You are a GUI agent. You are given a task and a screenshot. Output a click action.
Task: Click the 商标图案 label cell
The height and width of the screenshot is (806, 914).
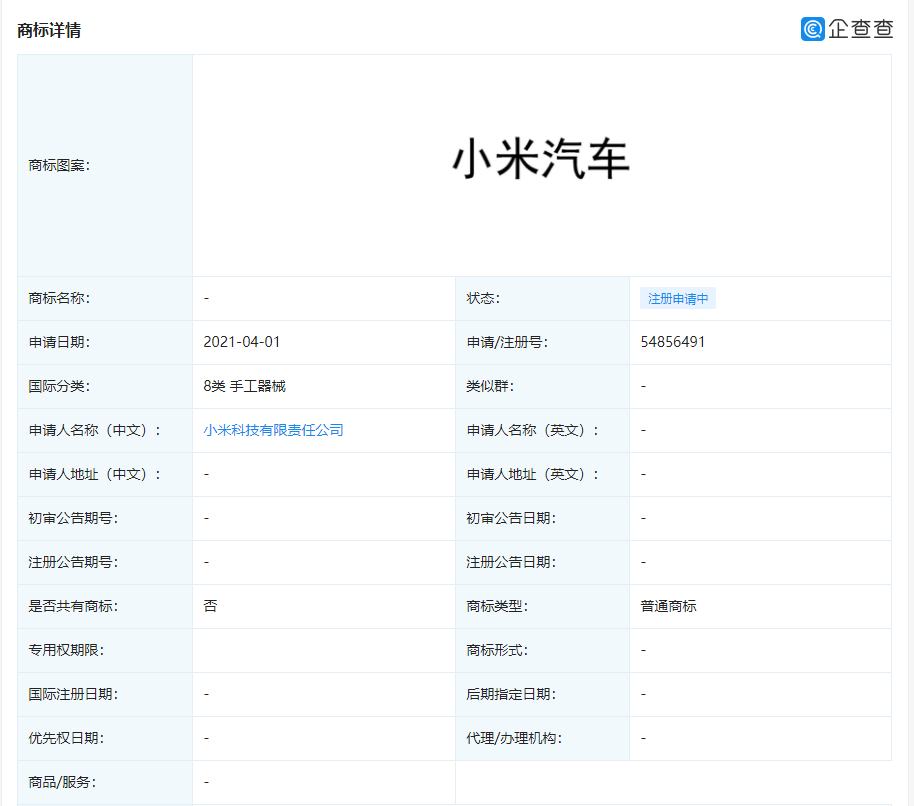pos(105,166)
